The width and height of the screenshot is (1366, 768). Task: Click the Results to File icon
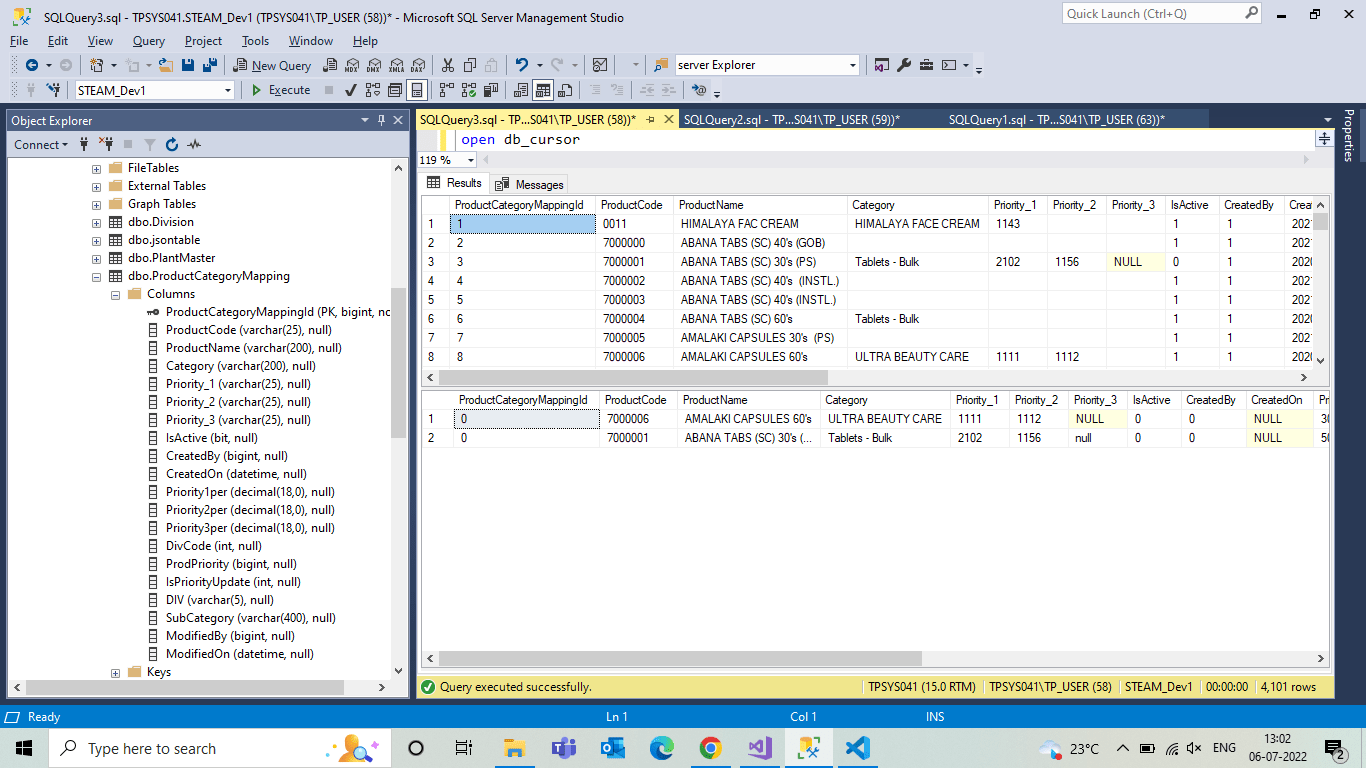tap(565, 90)
